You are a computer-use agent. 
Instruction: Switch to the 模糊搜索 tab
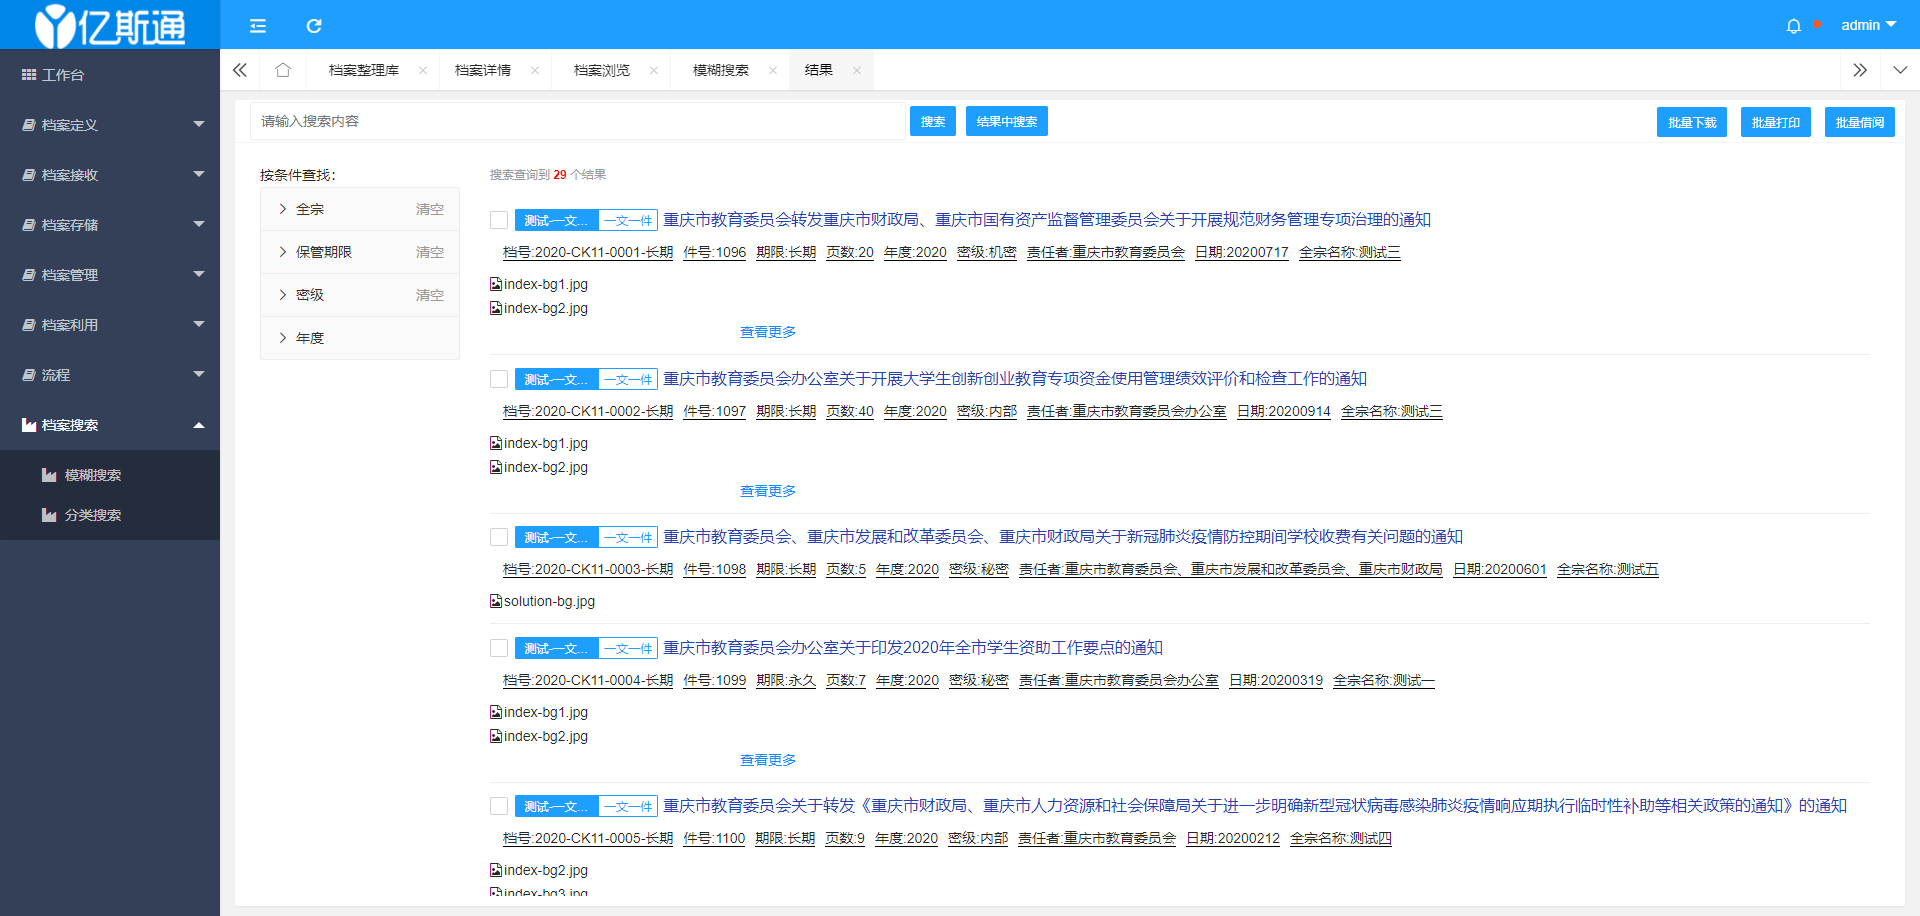pyautogui.click(x=721, y=70)
